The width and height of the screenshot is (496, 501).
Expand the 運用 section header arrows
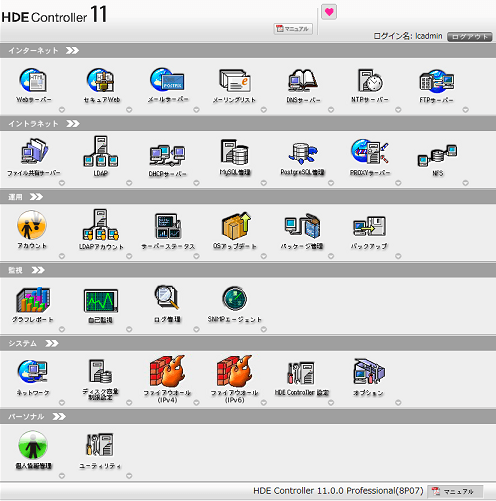[36, 197]
